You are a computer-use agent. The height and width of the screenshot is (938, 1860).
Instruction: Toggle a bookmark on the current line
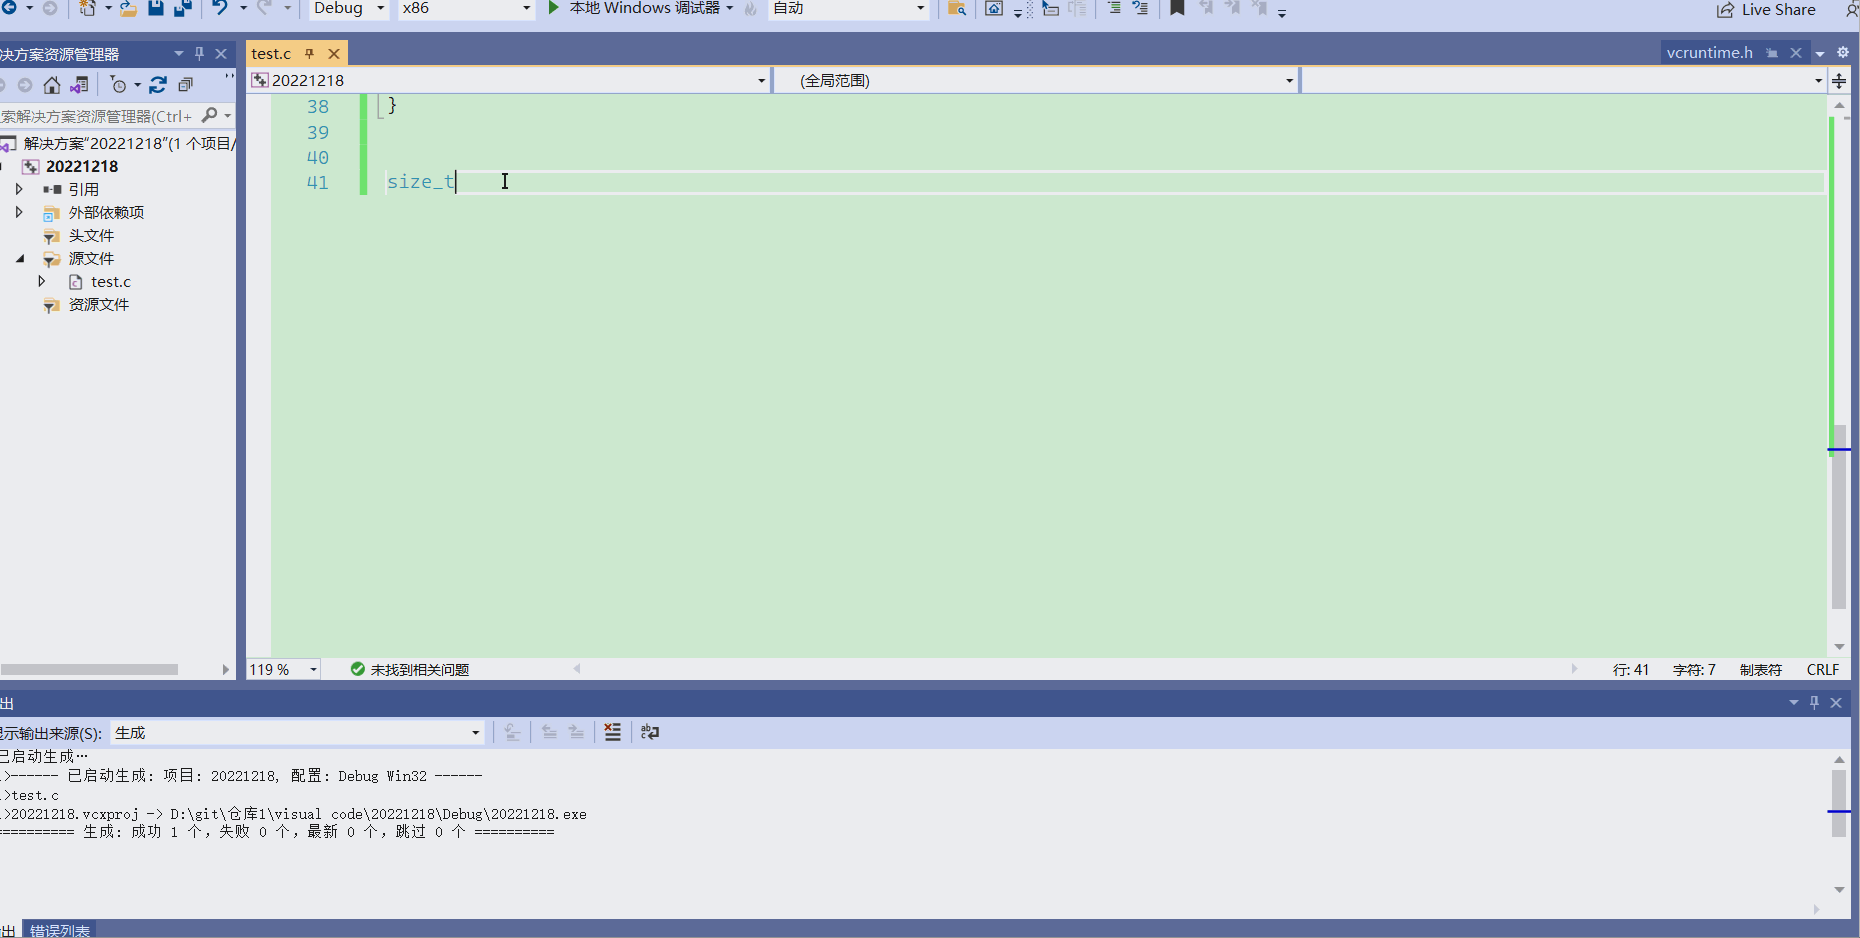tap(1177, 8)
